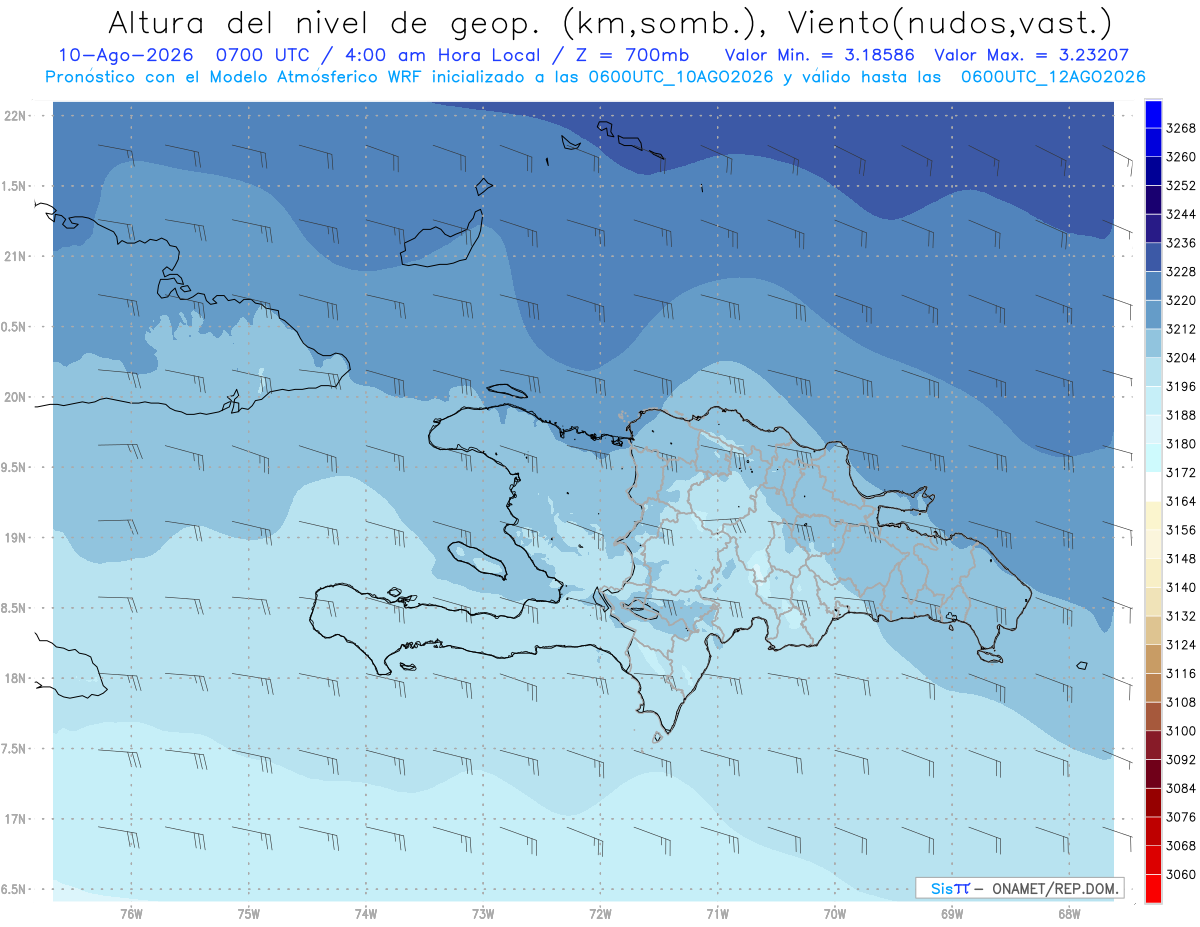Click the 3252 colorbar label

pos(1181,186)
